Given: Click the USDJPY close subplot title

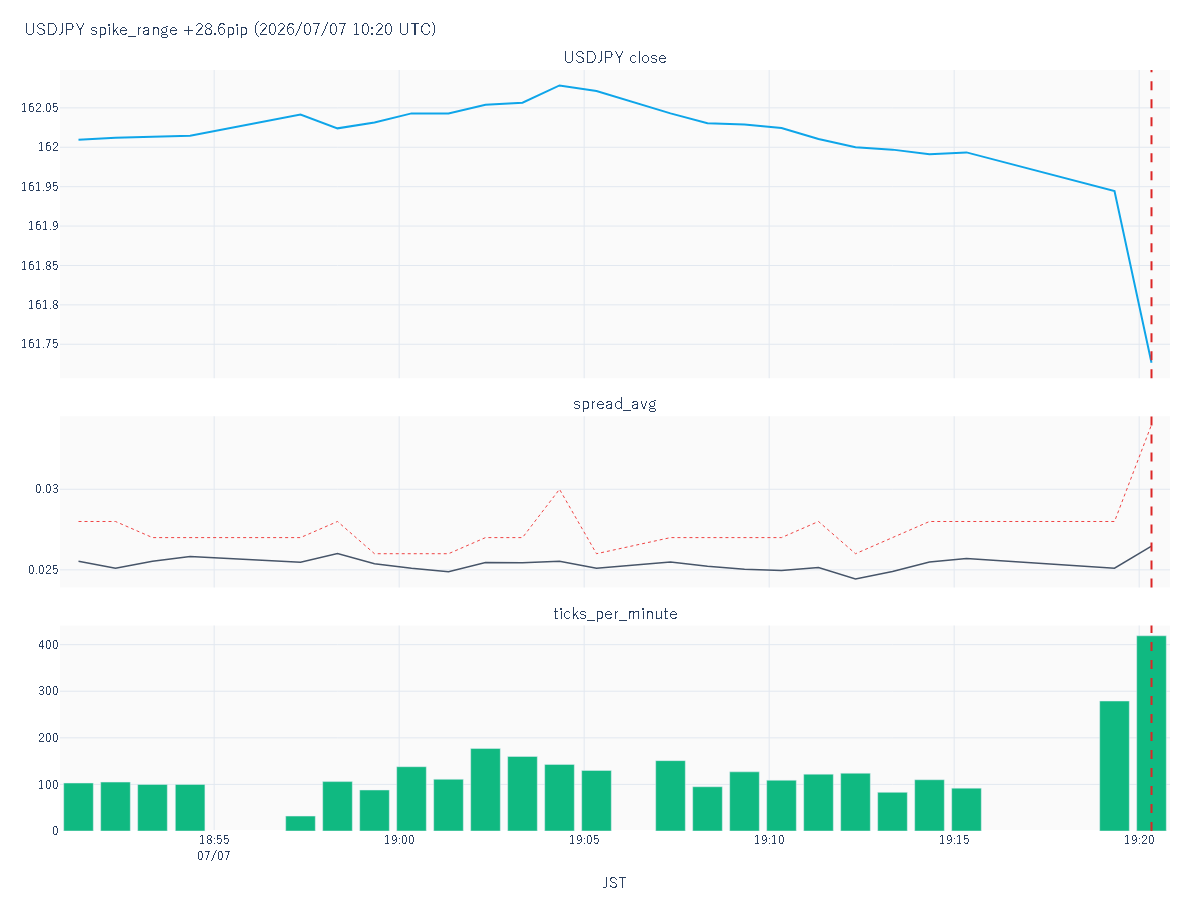Looking at the screenshot, I should click(x=615, y=58).
